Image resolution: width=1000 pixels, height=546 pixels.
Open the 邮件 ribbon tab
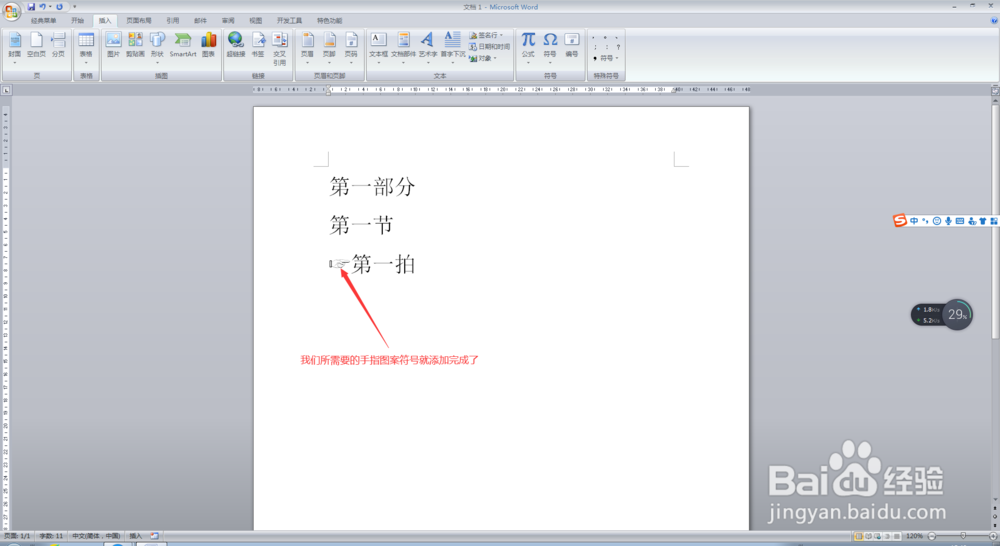tap(200, 20)
